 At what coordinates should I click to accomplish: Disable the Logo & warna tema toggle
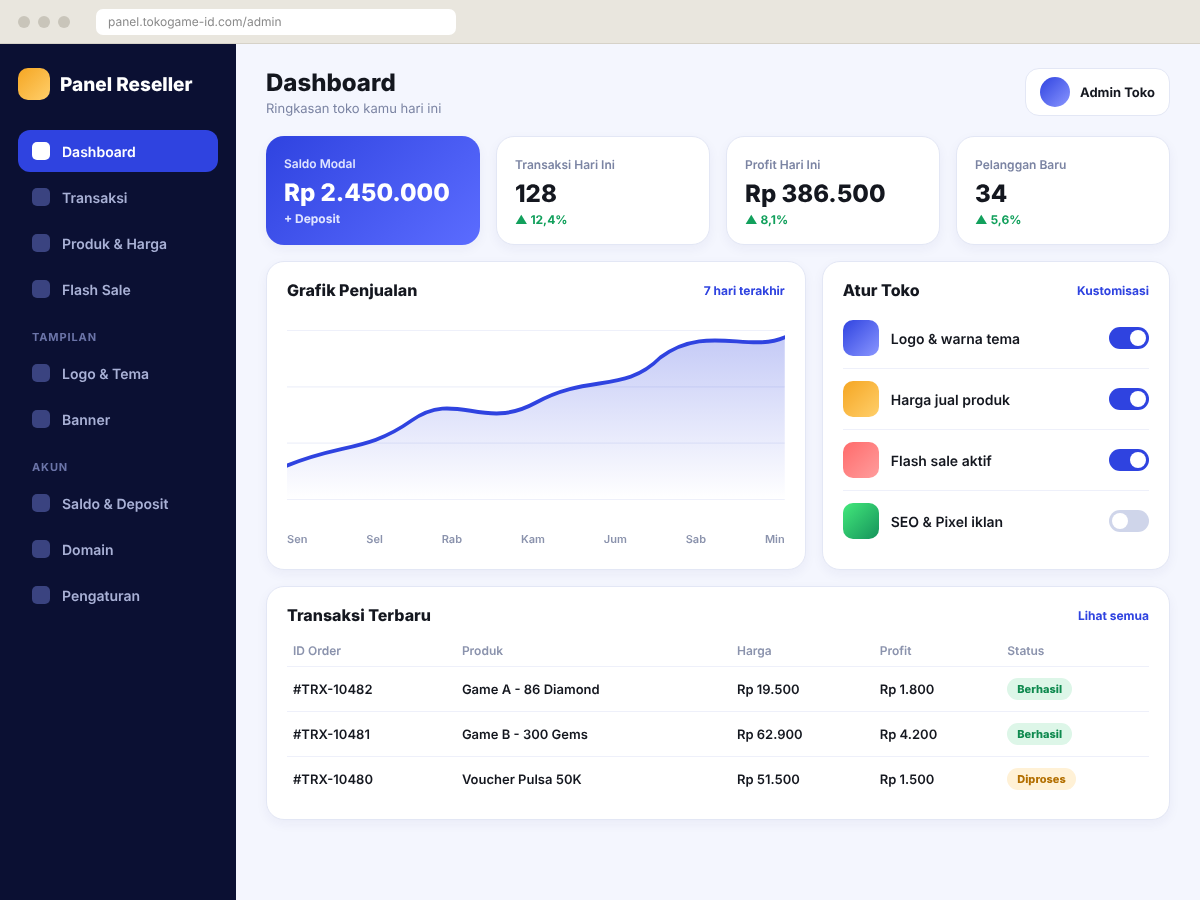1129,338
